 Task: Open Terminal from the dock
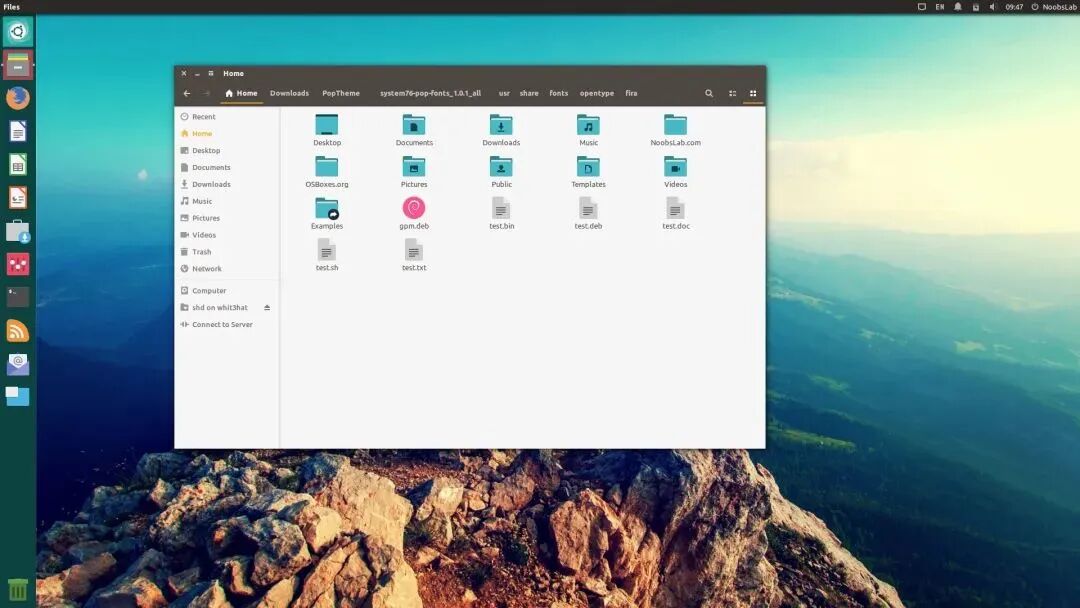pos(18,297)
